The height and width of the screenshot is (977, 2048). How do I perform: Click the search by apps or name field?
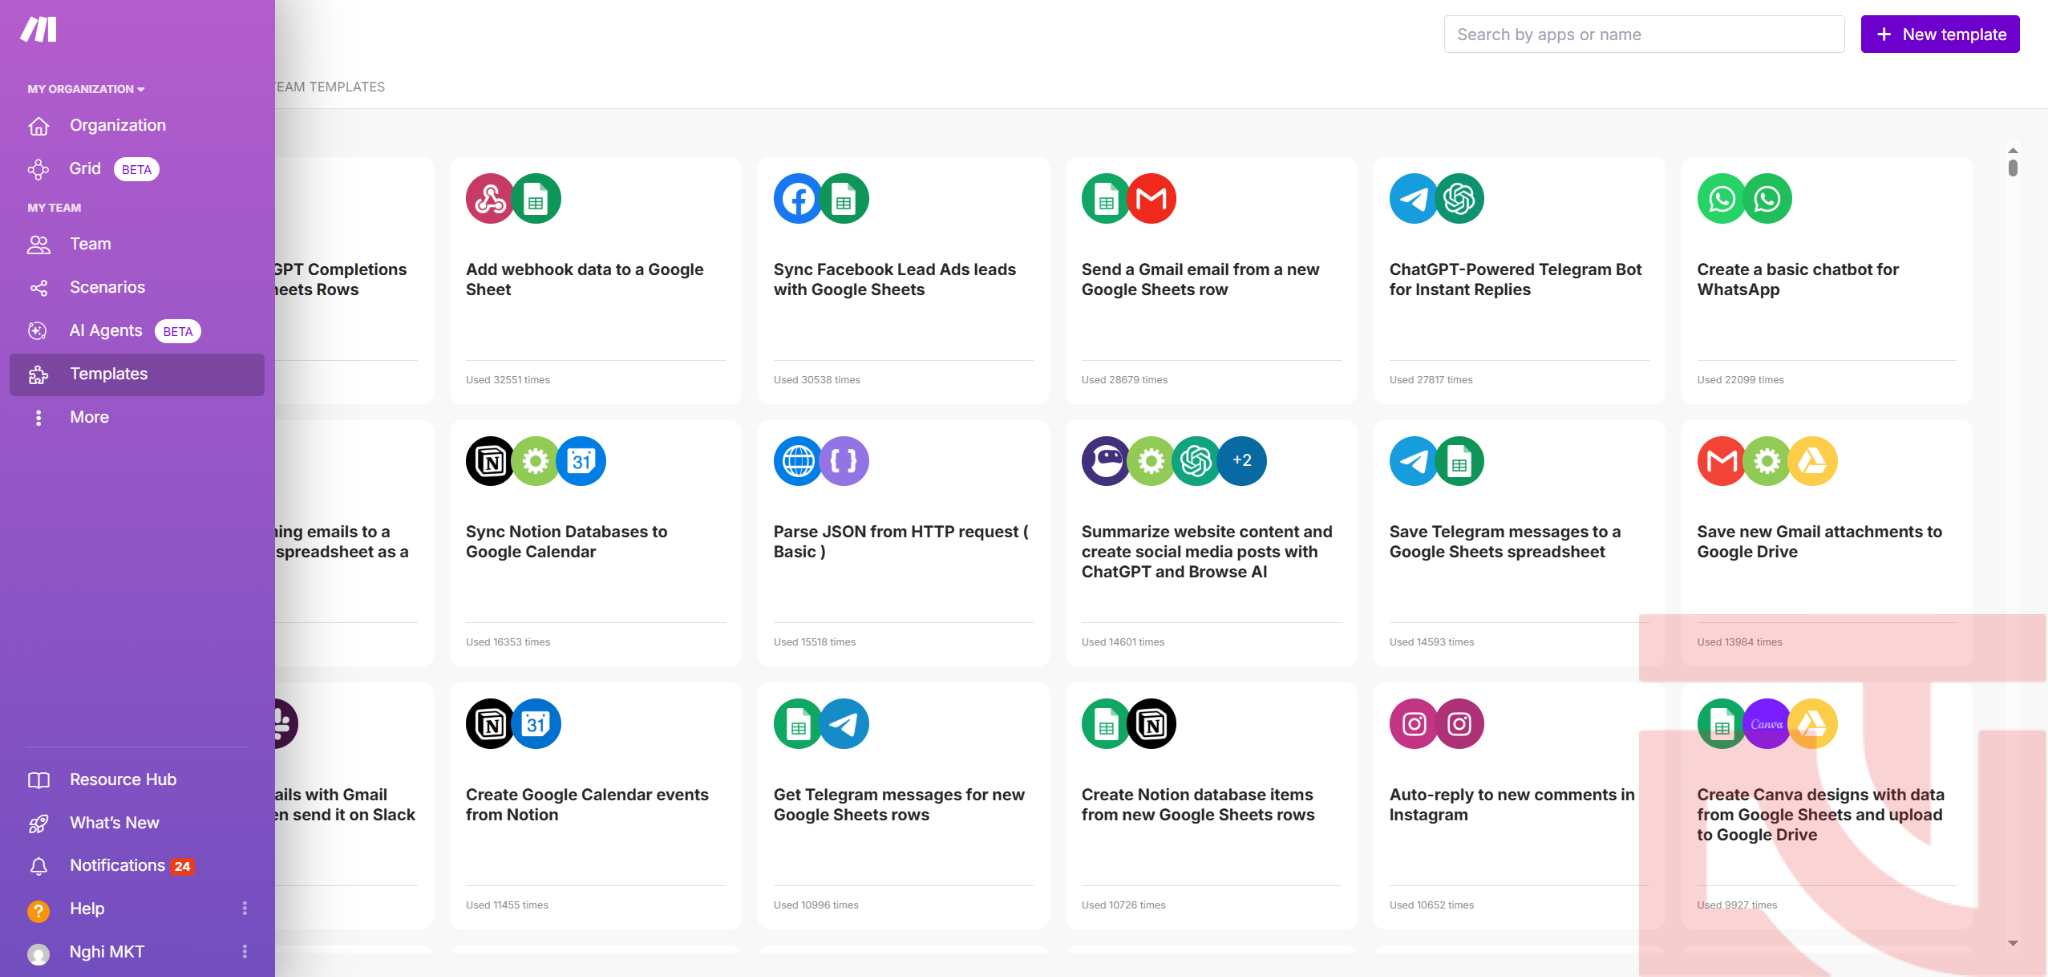pos(1644,34)
